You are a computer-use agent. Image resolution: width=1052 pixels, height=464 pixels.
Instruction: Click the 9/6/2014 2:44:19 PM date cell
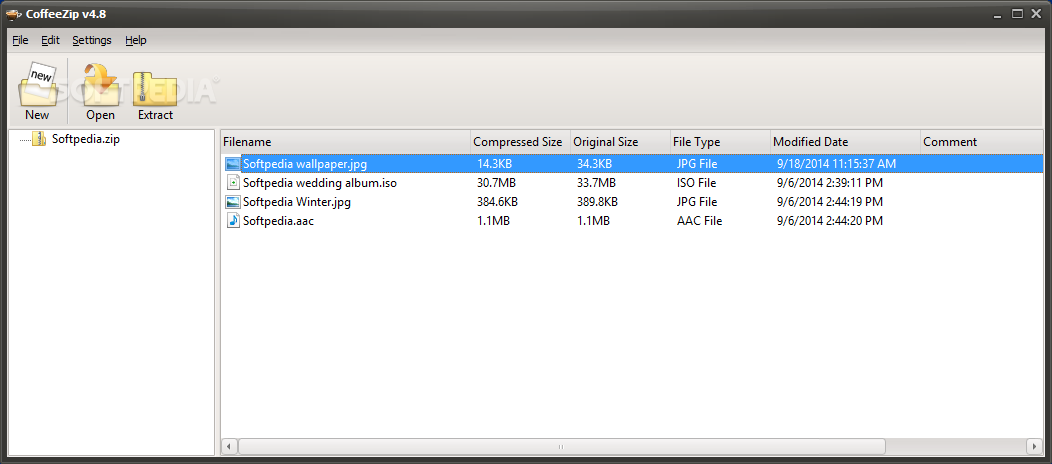(829, 202)
